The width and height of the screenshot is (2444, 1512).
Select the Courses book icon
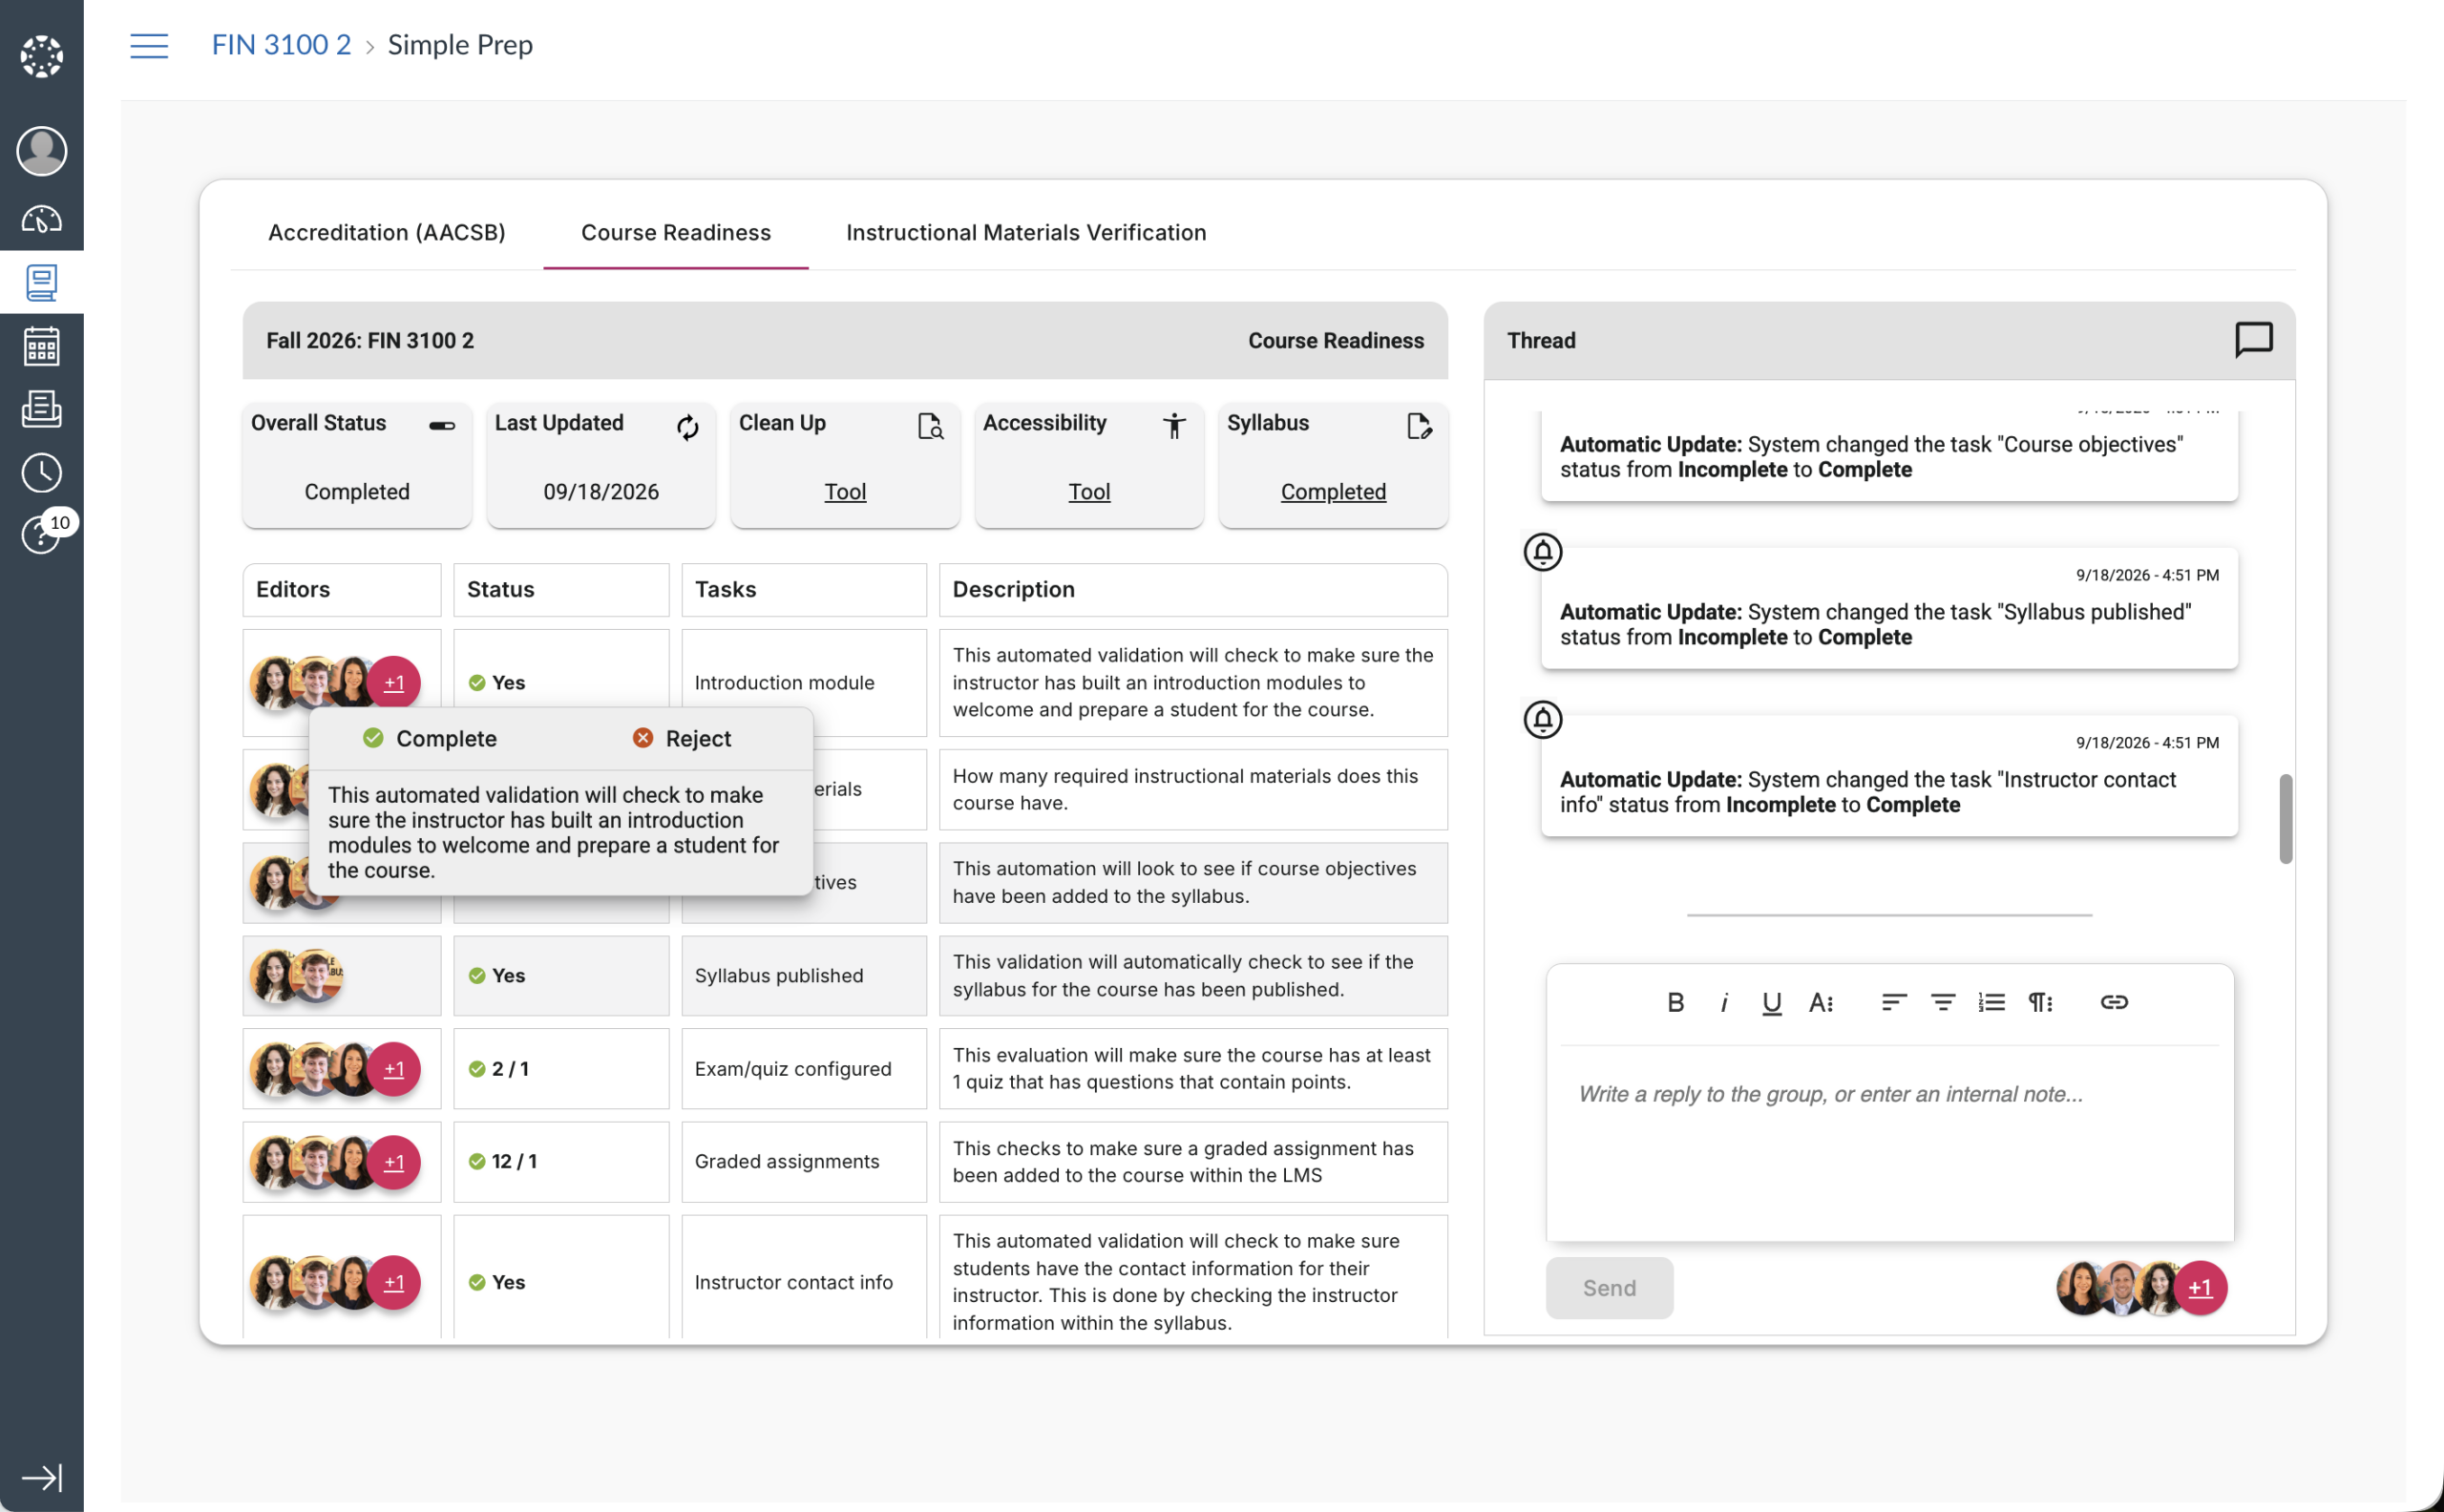click(x=41, y=283)
